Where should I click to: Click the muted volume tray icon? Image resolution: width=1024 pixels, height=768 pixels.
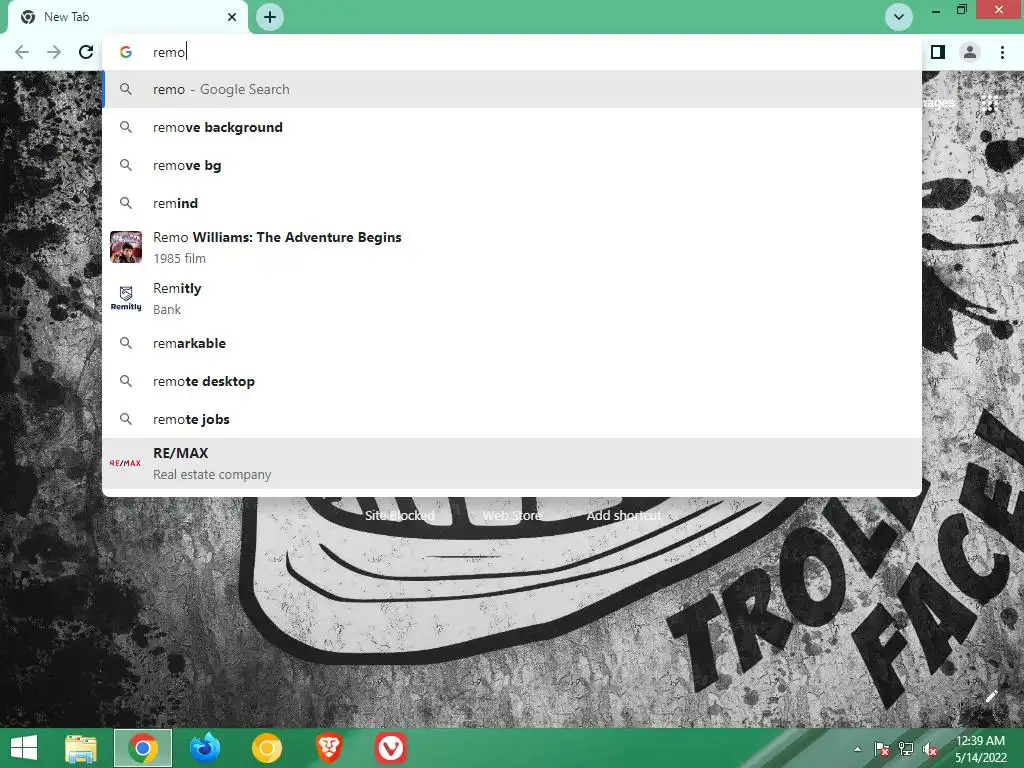tap(930, 749)
